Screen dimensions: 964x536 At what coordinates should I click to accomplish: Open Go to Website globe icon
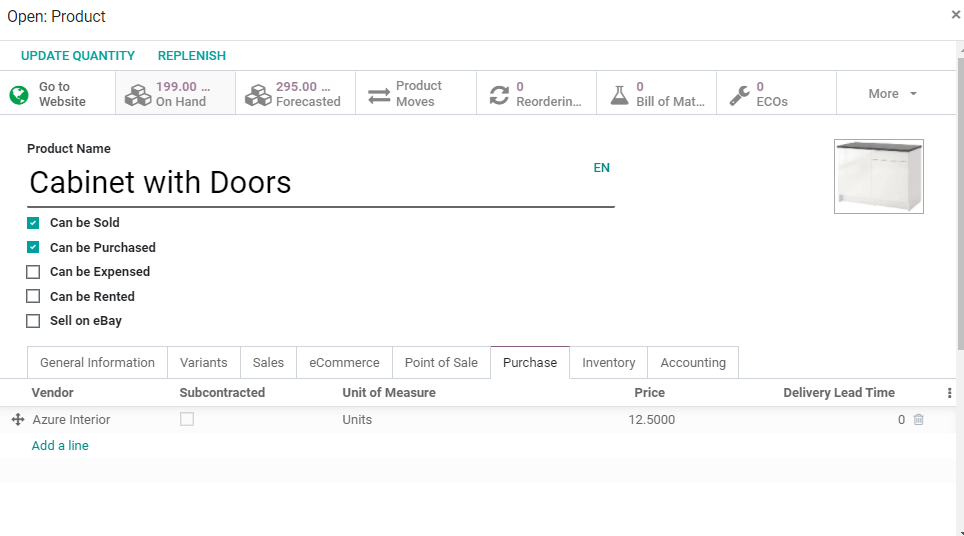click(x=19, y=94)
